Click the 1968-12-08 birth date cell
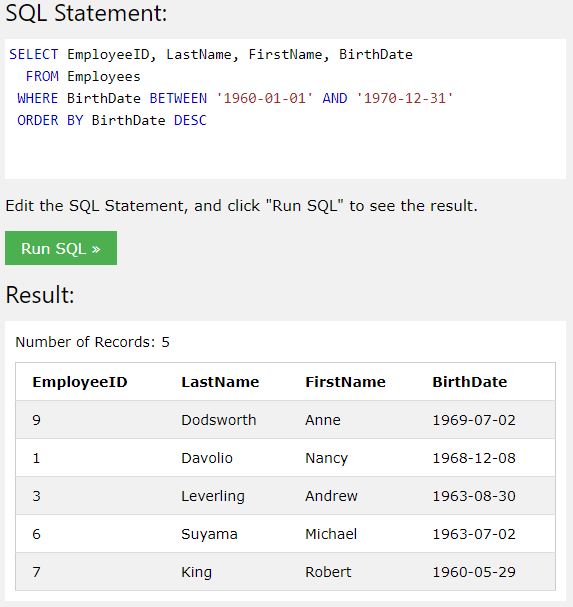 tap(474, 458)
